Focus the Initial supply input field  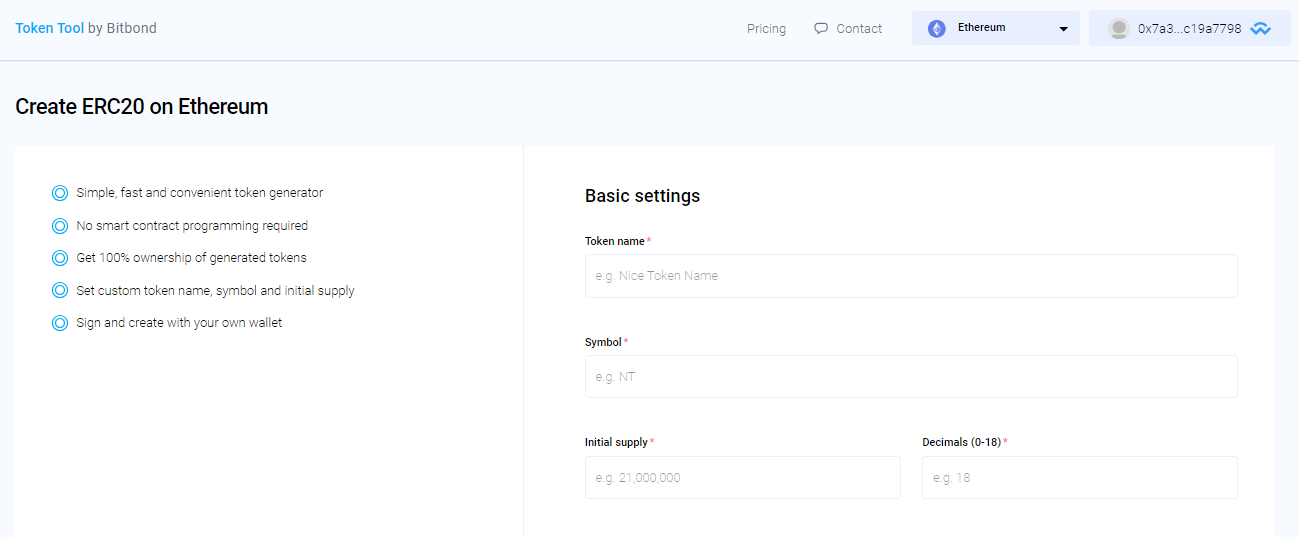click(743, 478)
